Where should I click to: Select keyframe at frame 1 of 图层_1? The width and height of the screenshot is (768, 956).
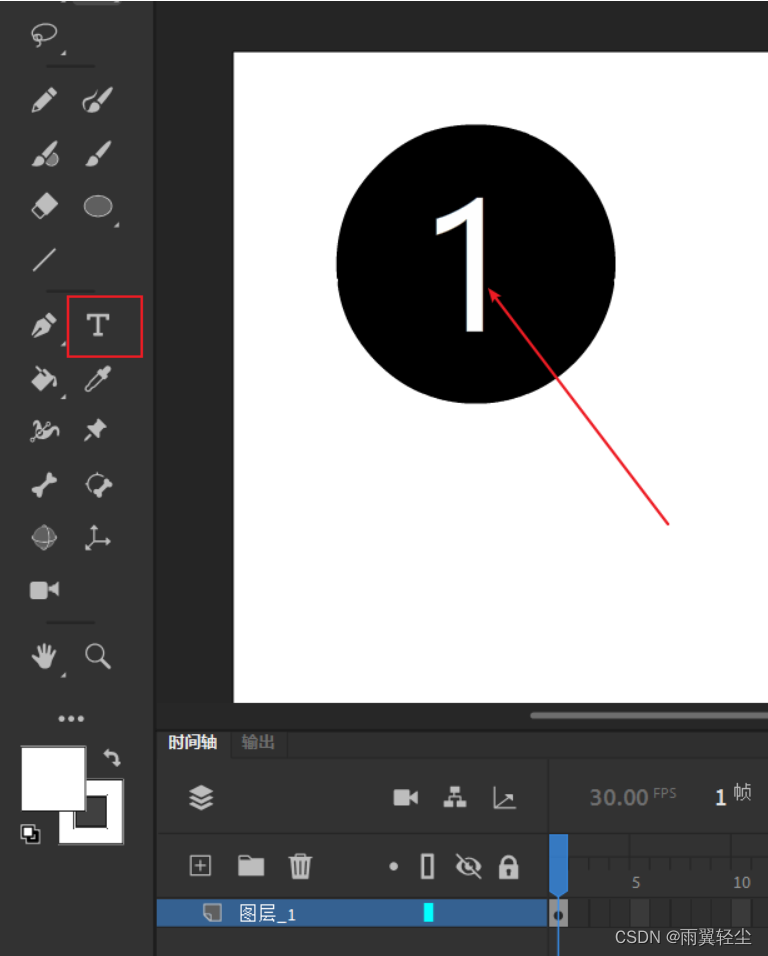(x=558, y=913)
